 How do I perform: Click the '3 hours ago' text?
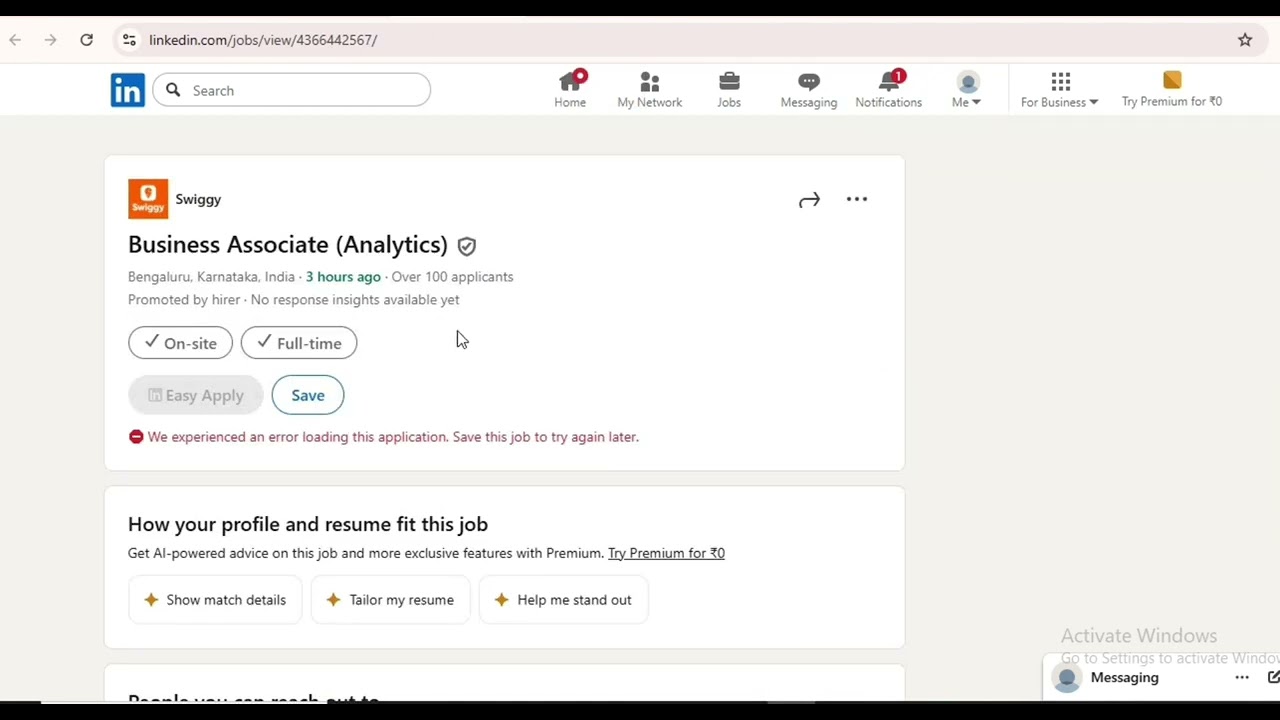point(343,277)
